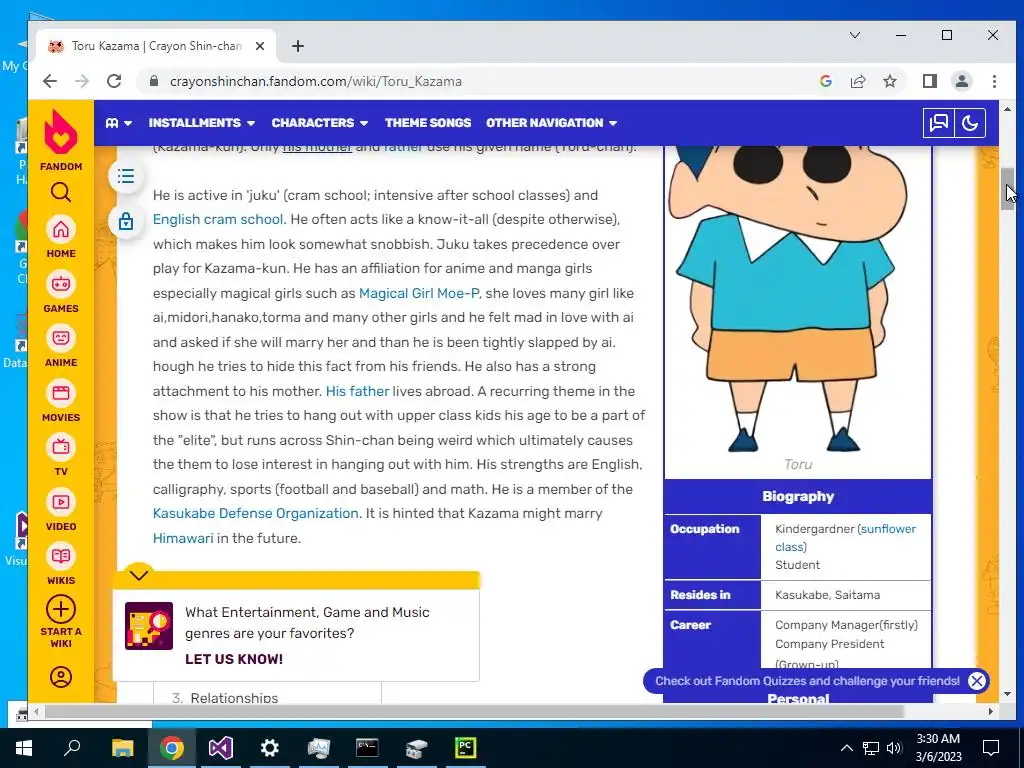Open the Magical Girl Moe-P link
The height and width of the screenshot is (768, 1024).
pos(419,293)
